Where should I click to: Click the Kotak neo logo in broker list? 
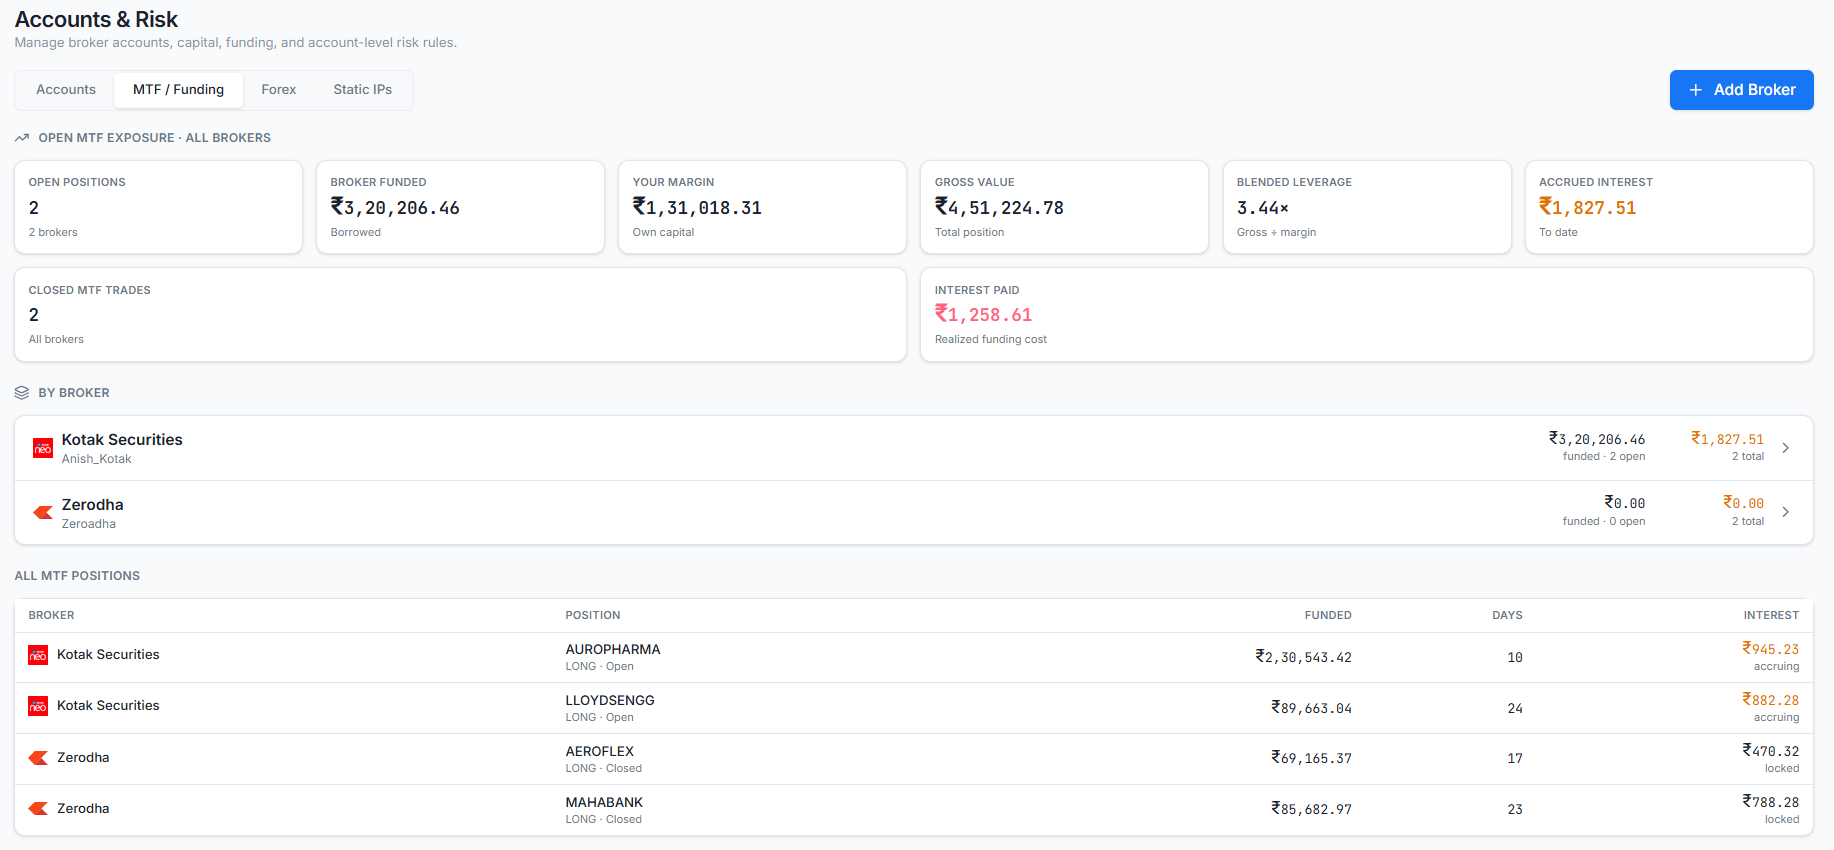click(43, 448)
